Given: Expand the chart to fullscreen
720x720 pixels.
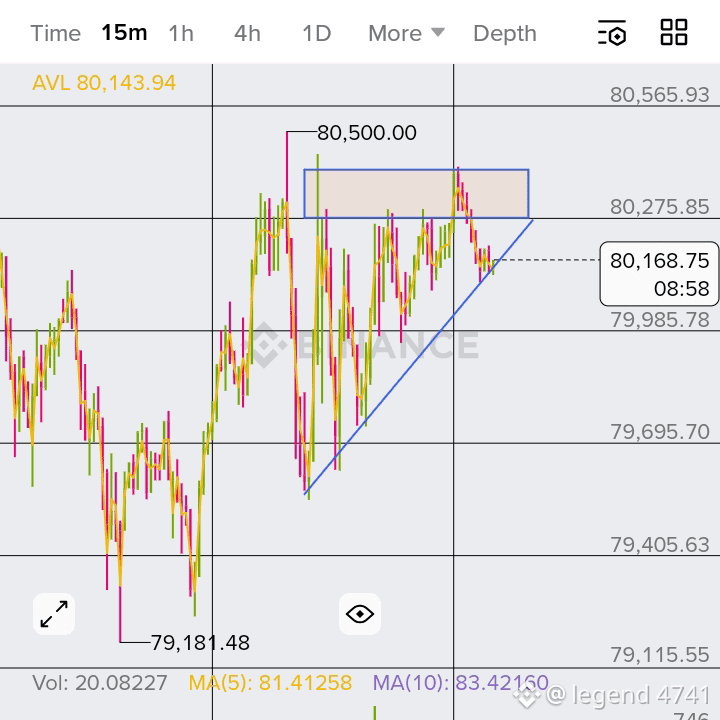Looking at the screenshot, I should (x=54, y=614).
